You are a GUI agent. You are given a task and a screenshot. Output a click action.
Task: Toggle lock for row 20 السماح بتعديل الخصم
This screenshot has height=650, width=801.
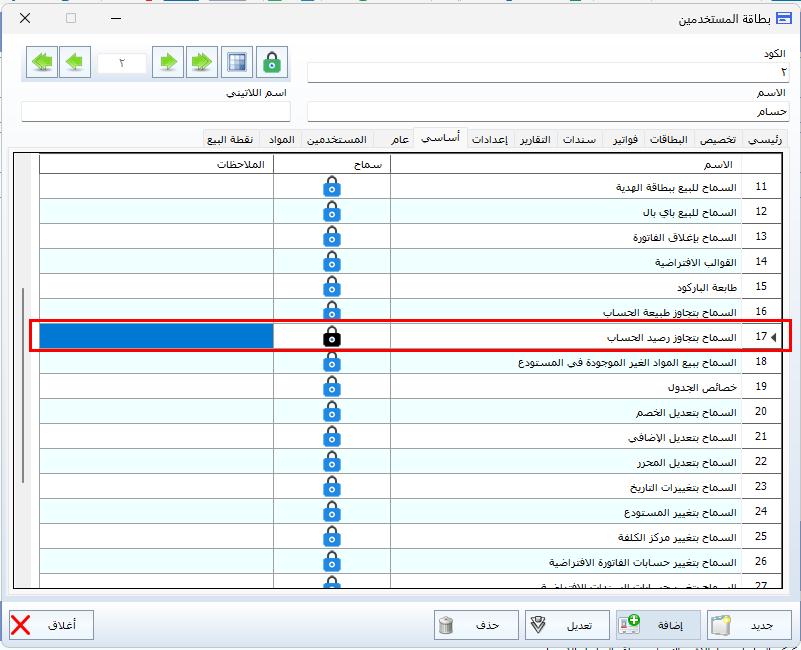[332, 412]
